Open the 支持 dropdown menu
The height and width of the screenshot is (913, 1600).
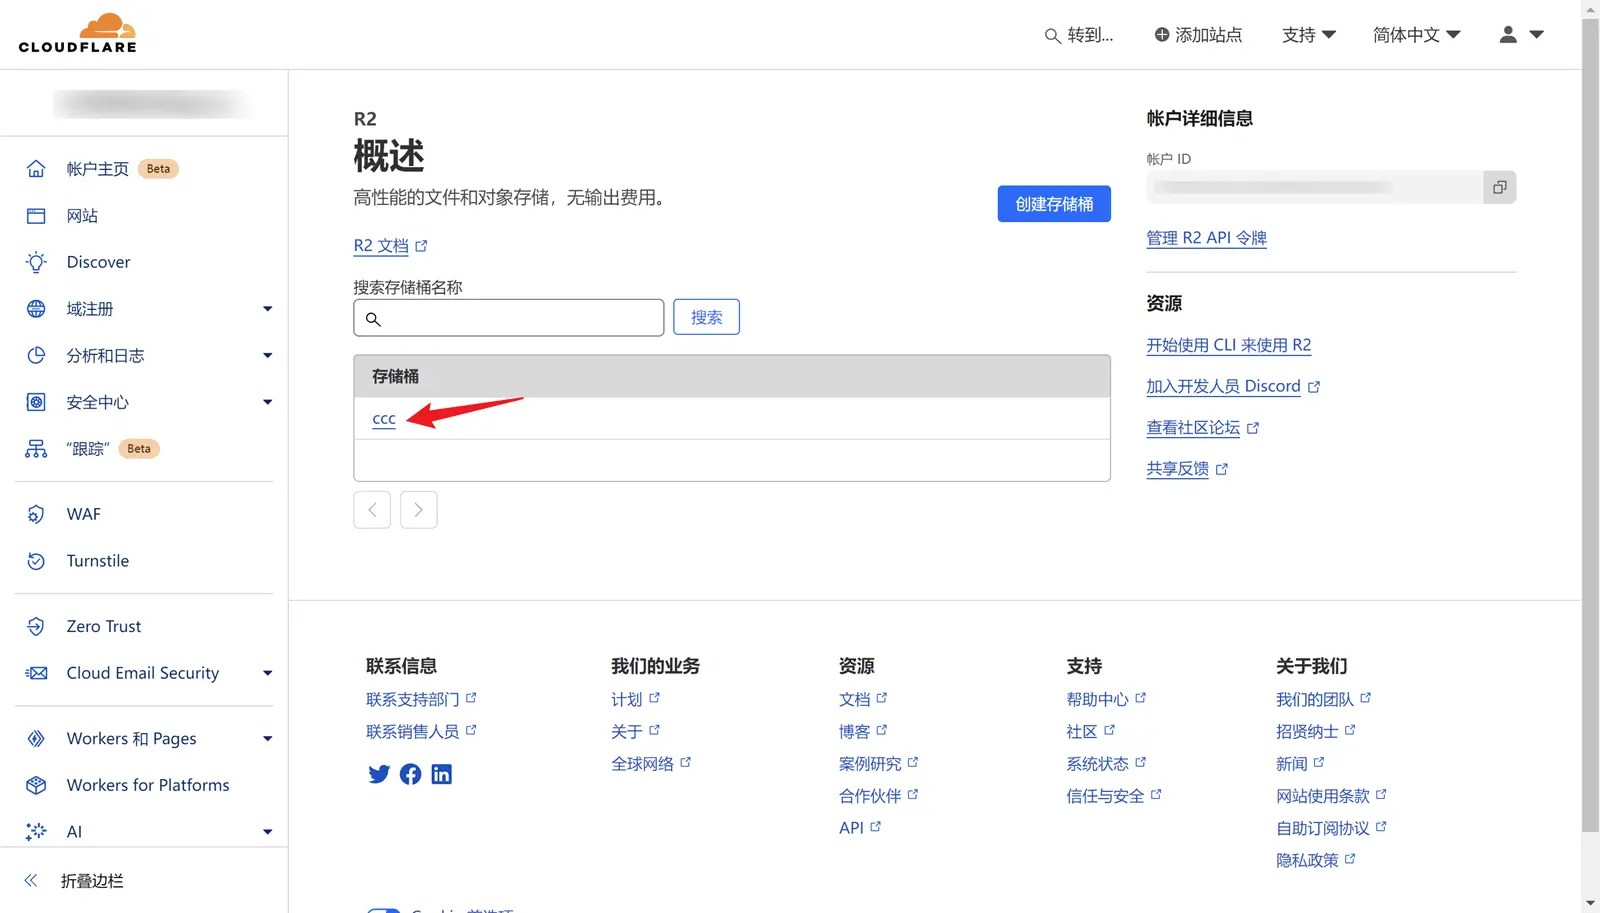(x=1308, y=35)
